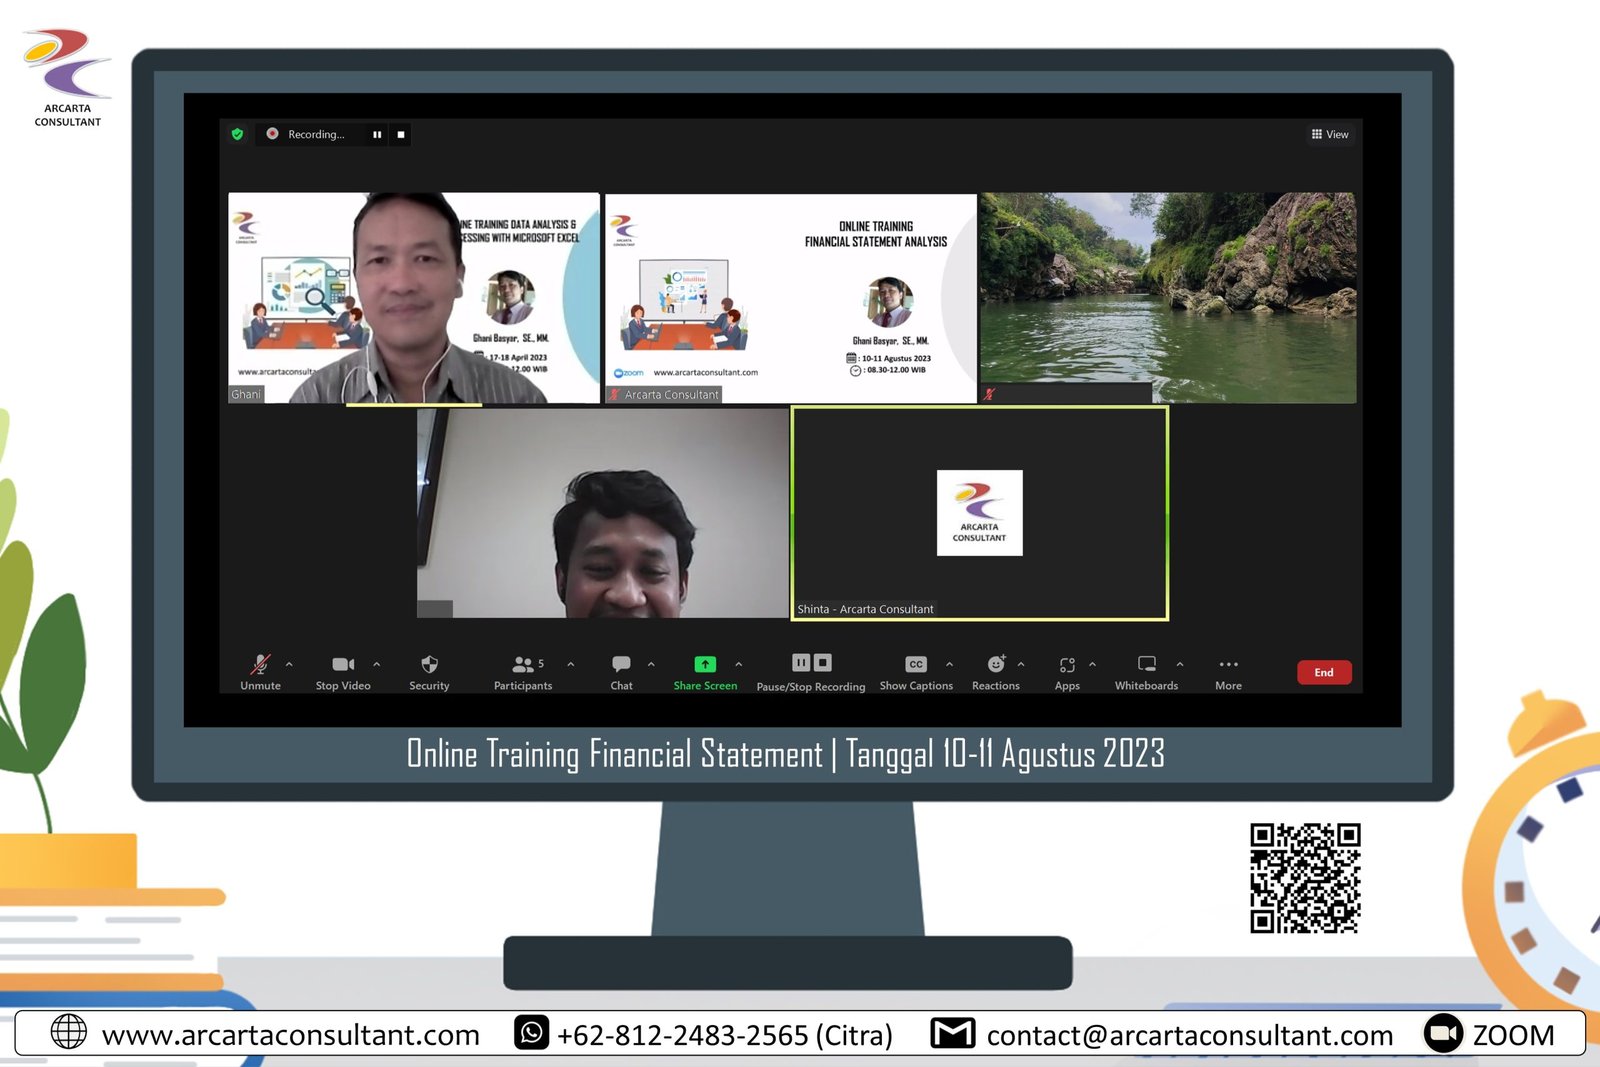
Task: Expand audio options arrow beside Unmute
Action: 290,664
